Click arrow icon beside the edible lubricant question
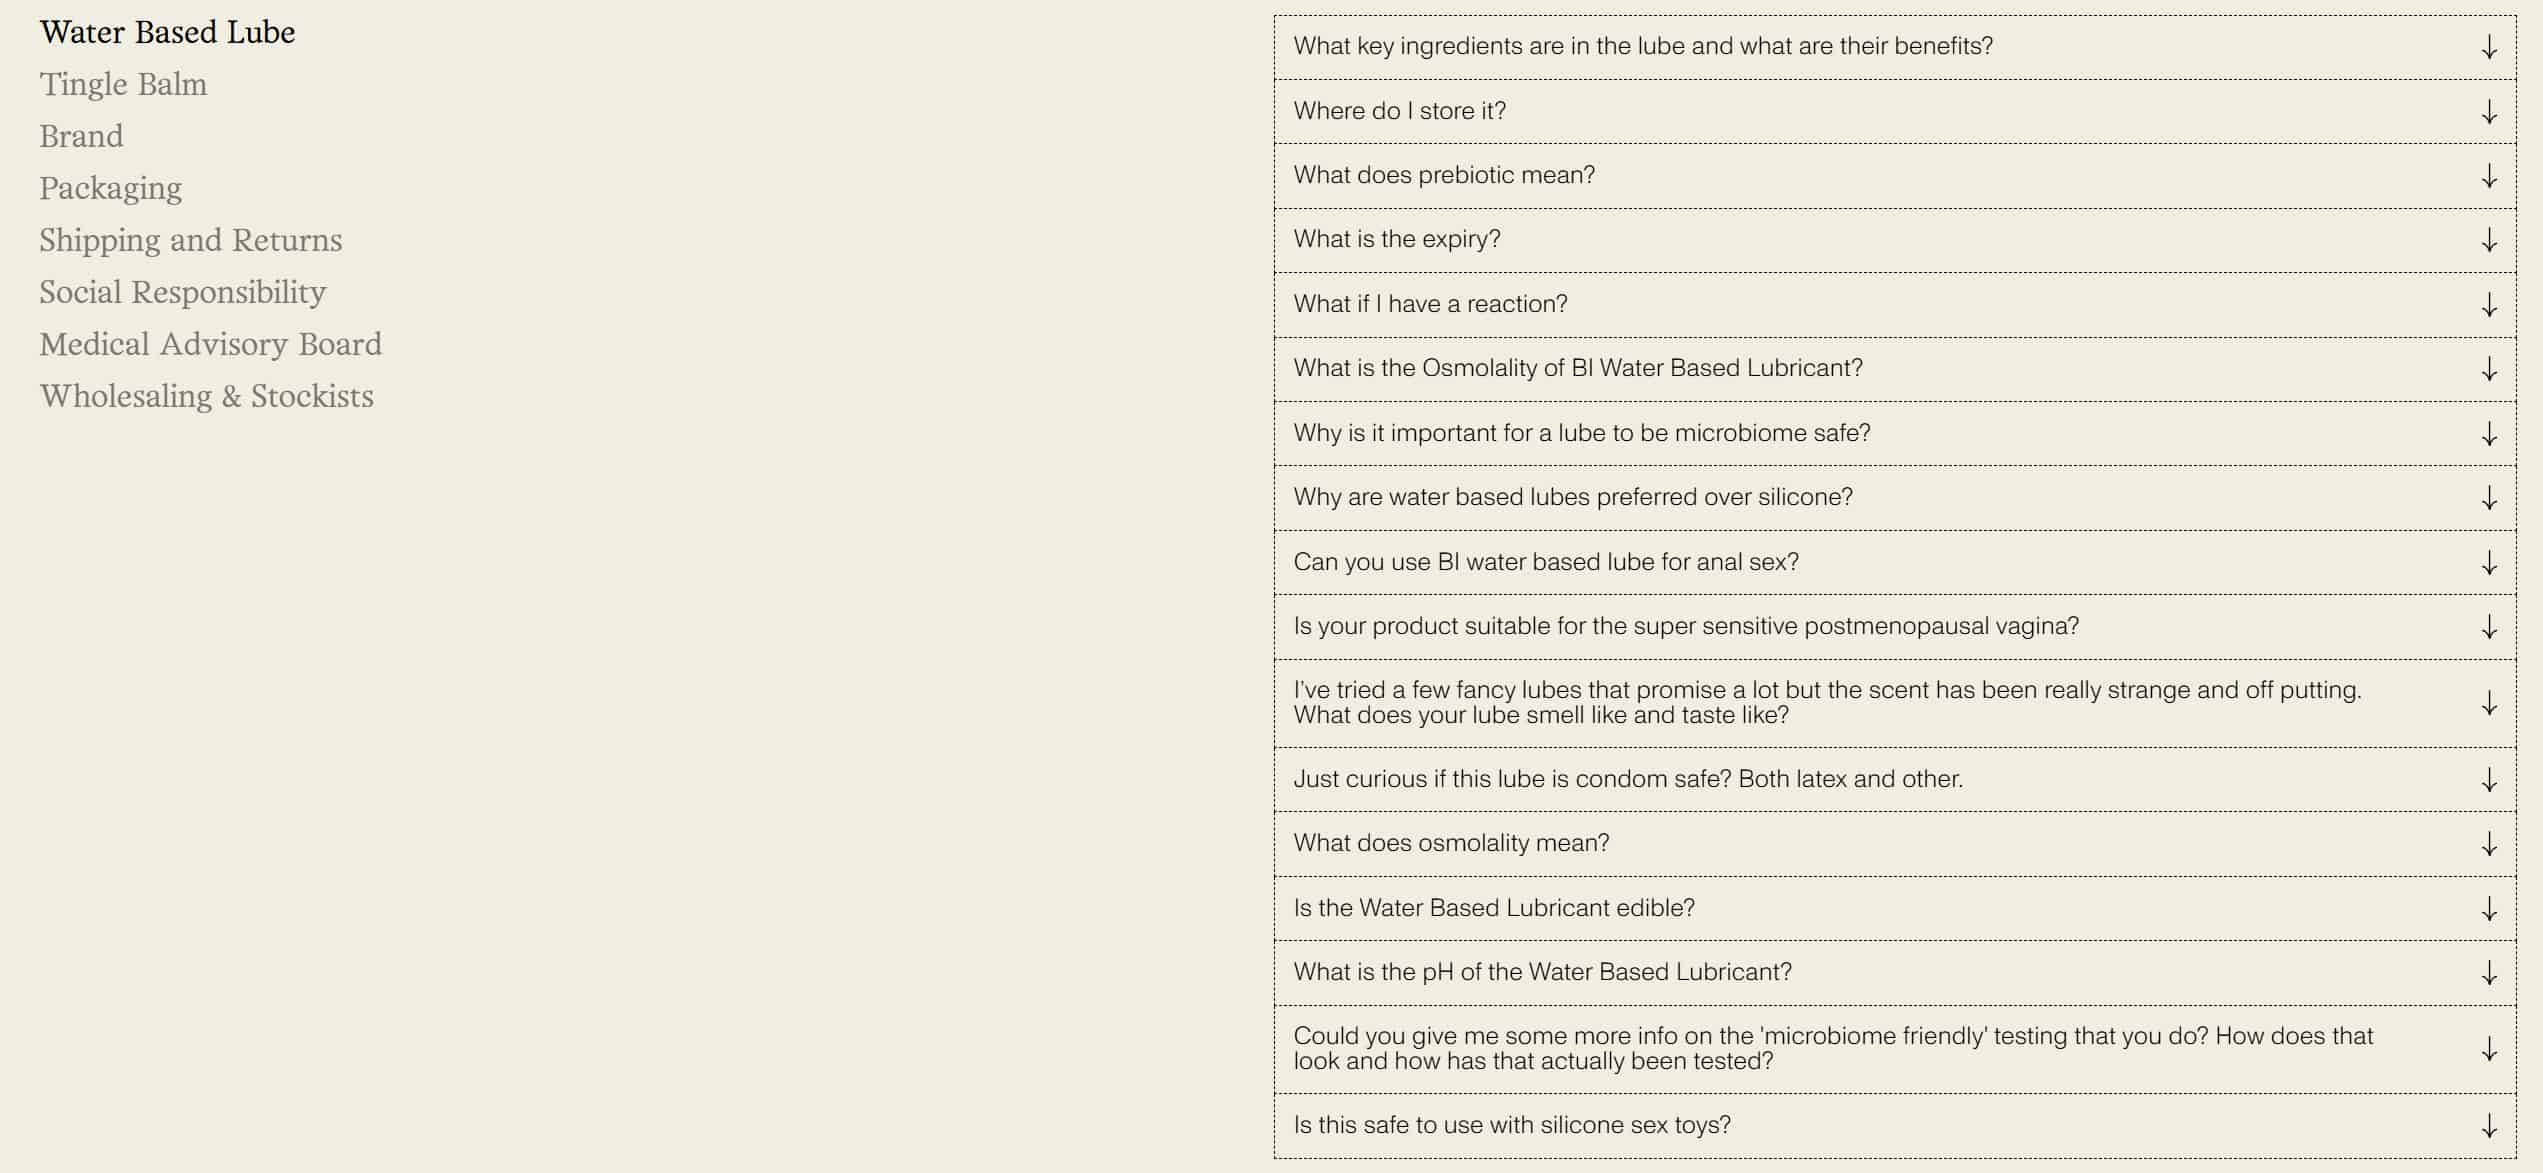Image resolution: width=2543 pixels, height=1173 pixels. [x=2489, y=909]
